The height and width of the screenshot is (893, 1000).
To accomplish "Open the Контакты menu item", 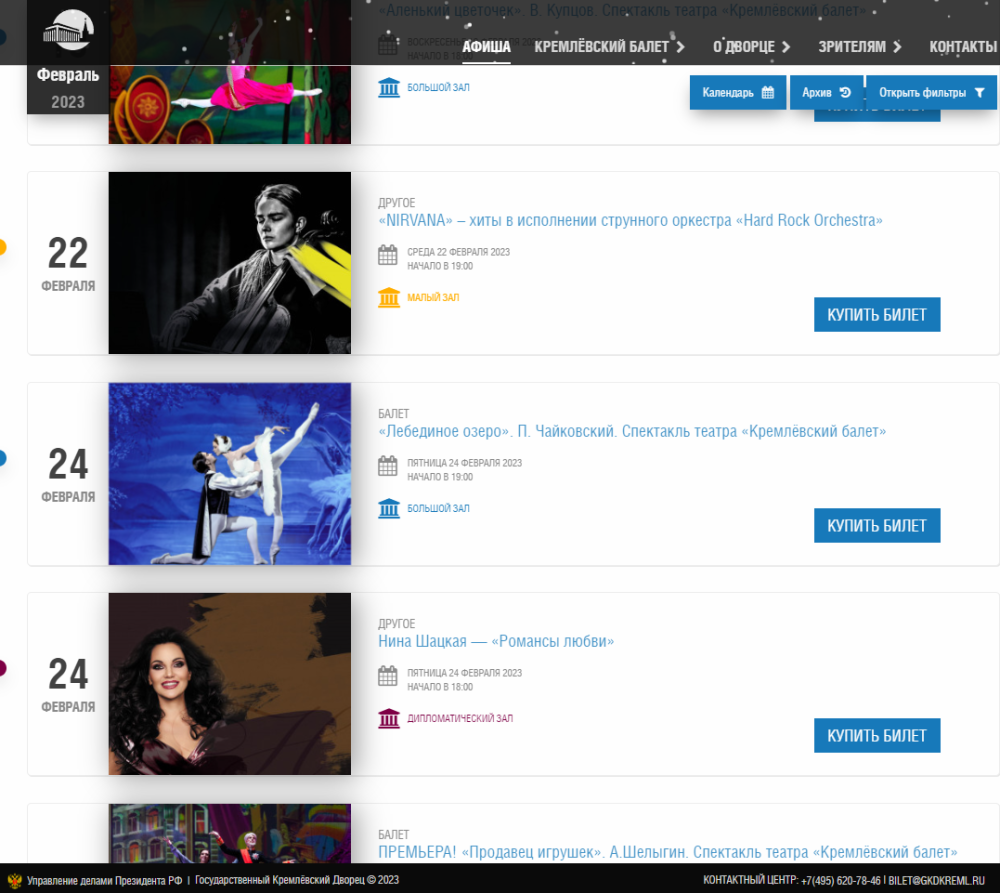I will point(963,47).
